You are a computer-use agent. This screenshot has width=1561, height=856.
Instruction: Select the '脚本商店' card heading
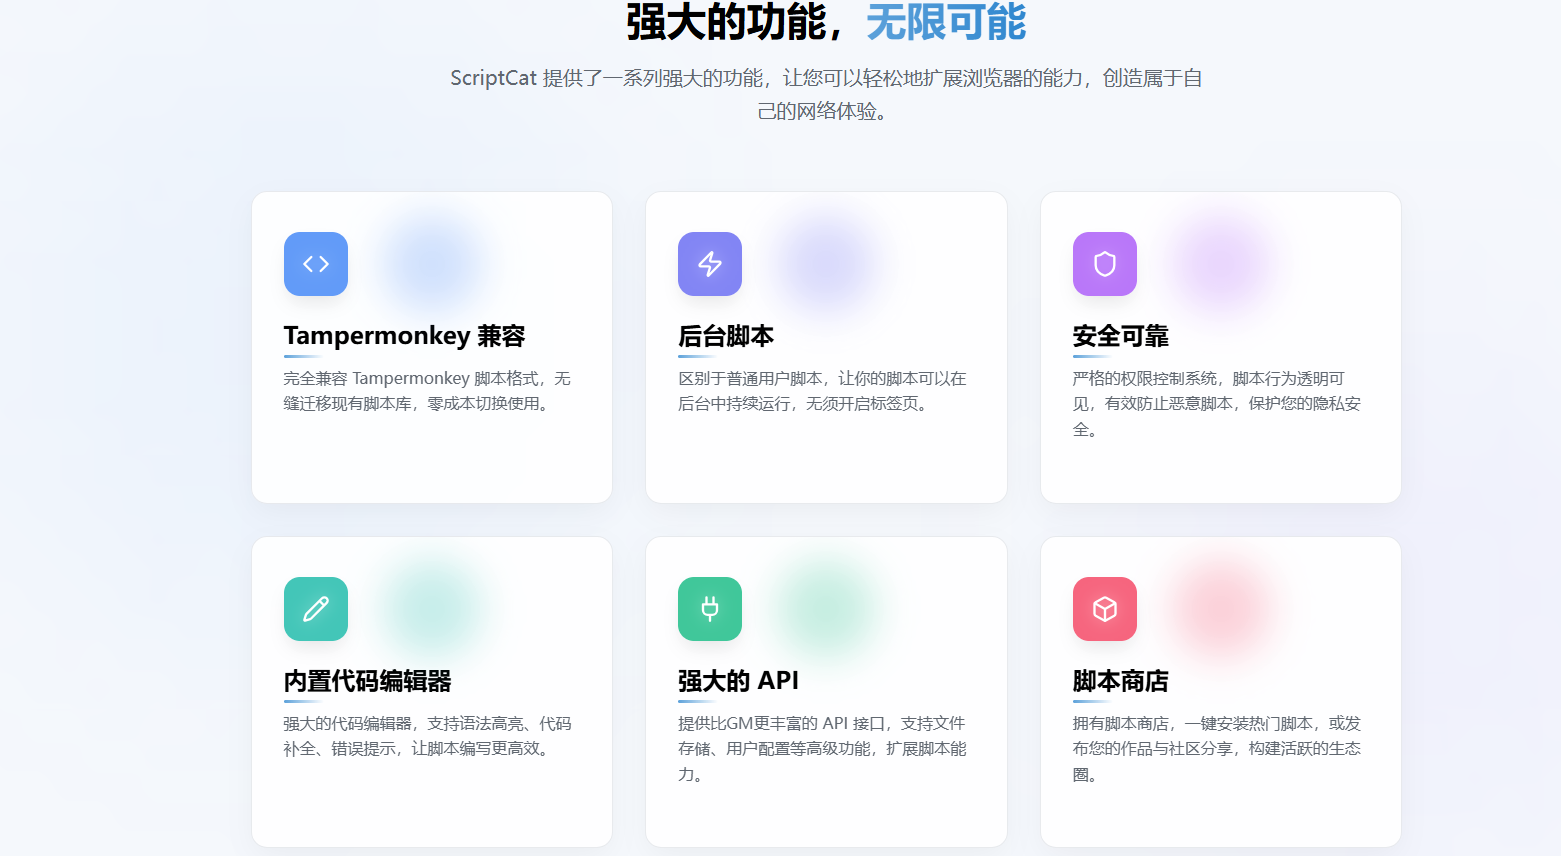[x=1121, y=681]
